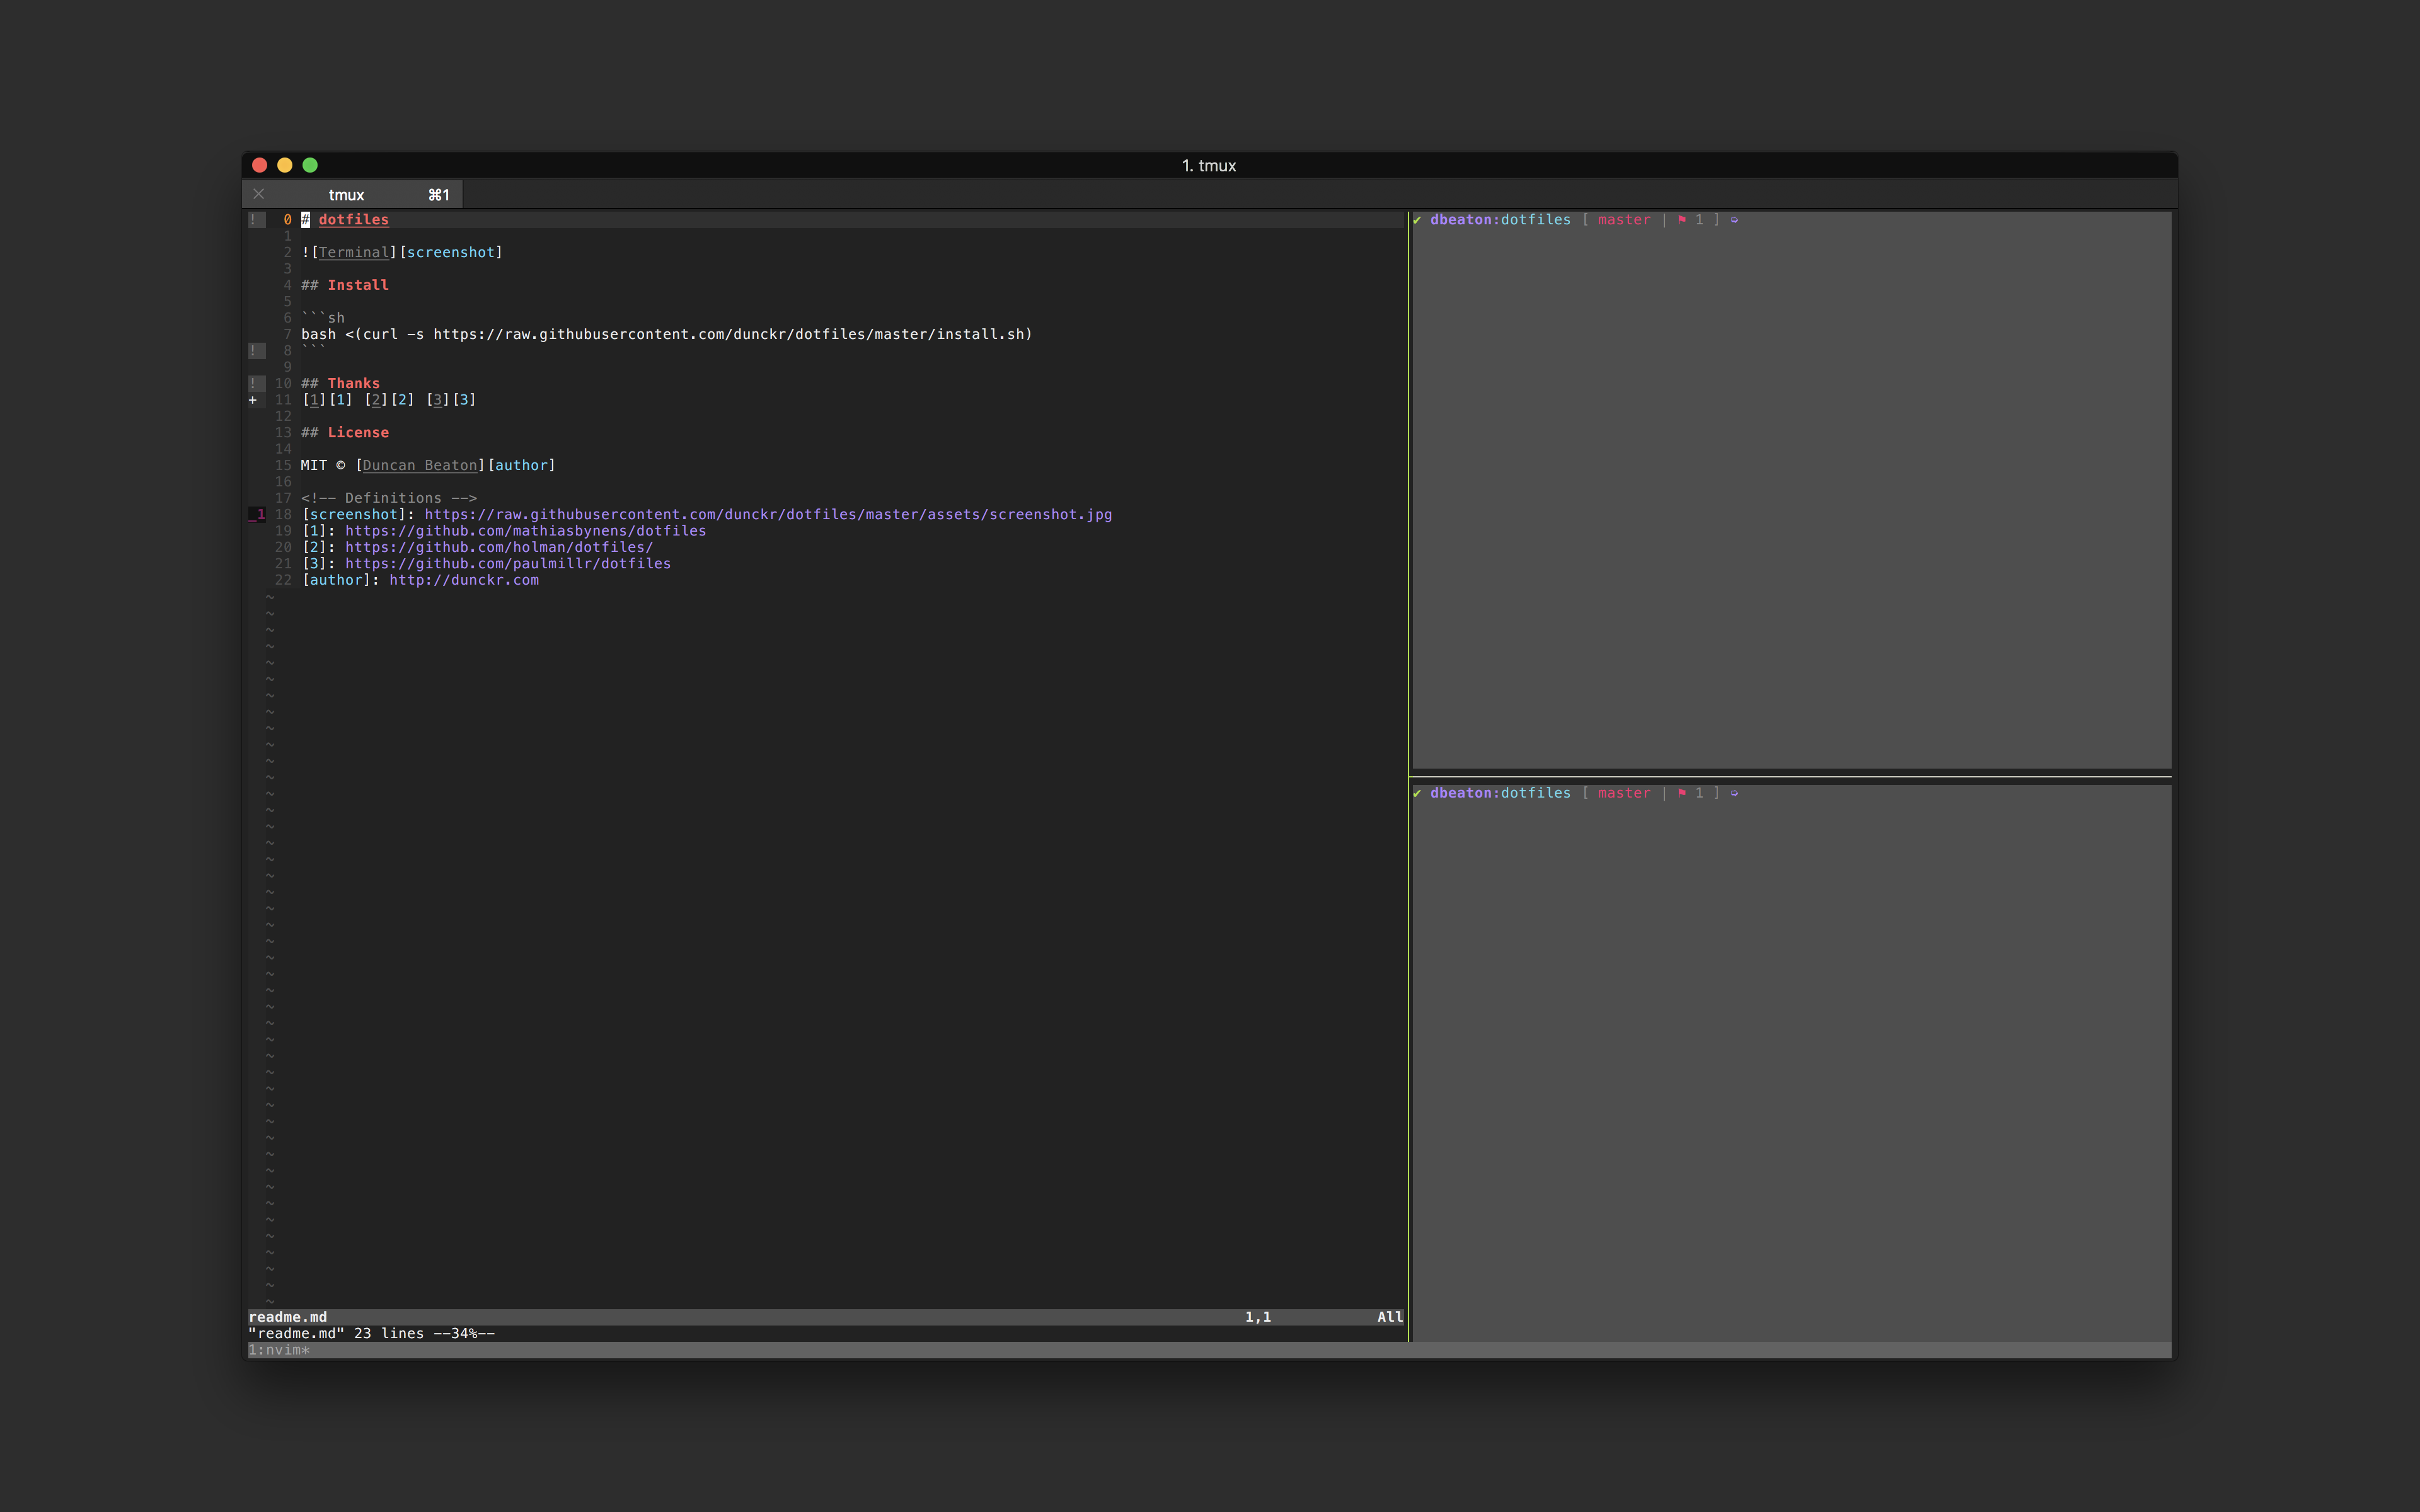Click the holman/dotfiles GitHub URL
Image resolution: width=2420 pixels, height=1512 pixels.
click(498, 547)
